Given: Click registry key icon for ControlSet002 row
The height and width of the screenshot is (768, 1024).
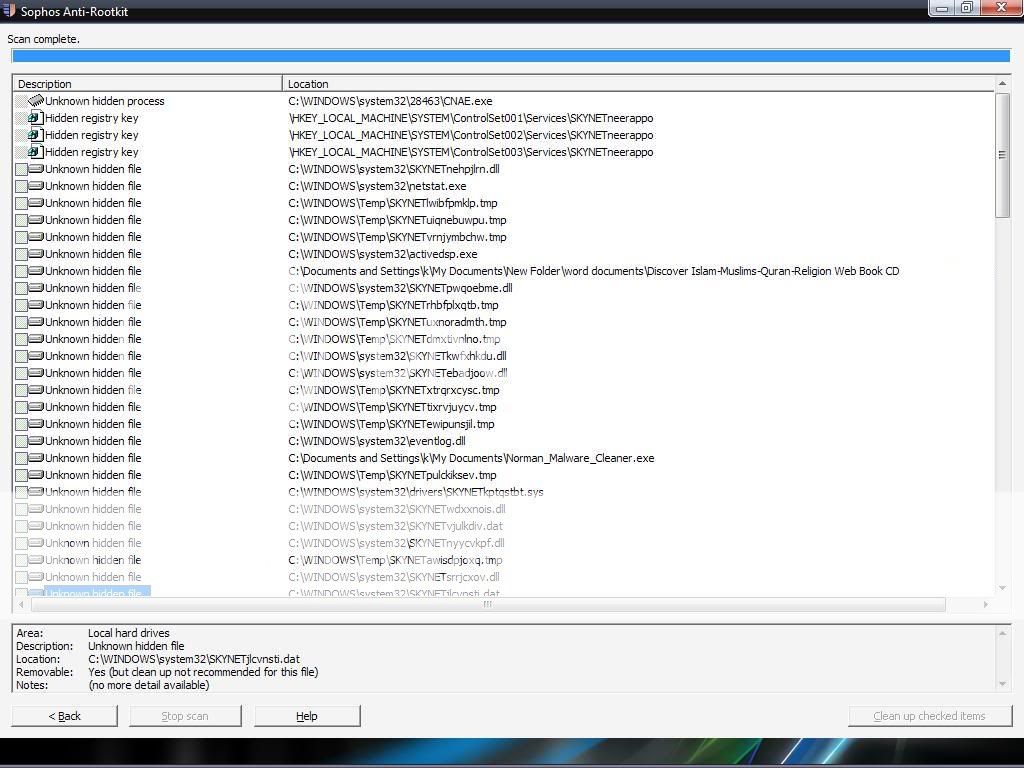Looking at the screenshot, I should [35, 135].
